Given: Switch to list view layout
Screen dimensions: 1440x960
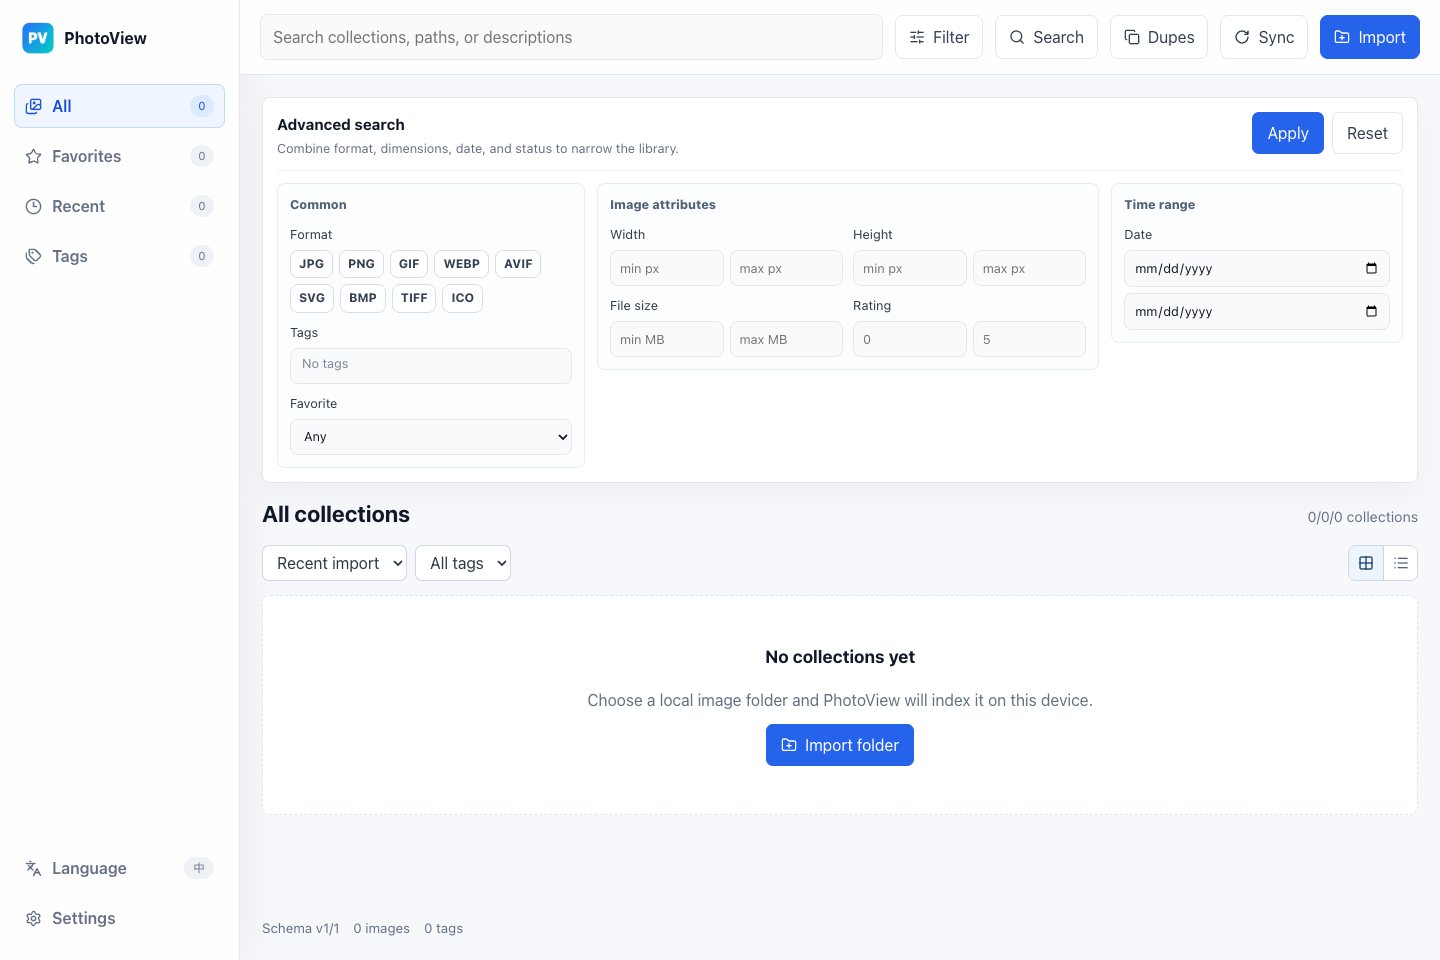Looking at the screenshot, I should coord(1401,563).
